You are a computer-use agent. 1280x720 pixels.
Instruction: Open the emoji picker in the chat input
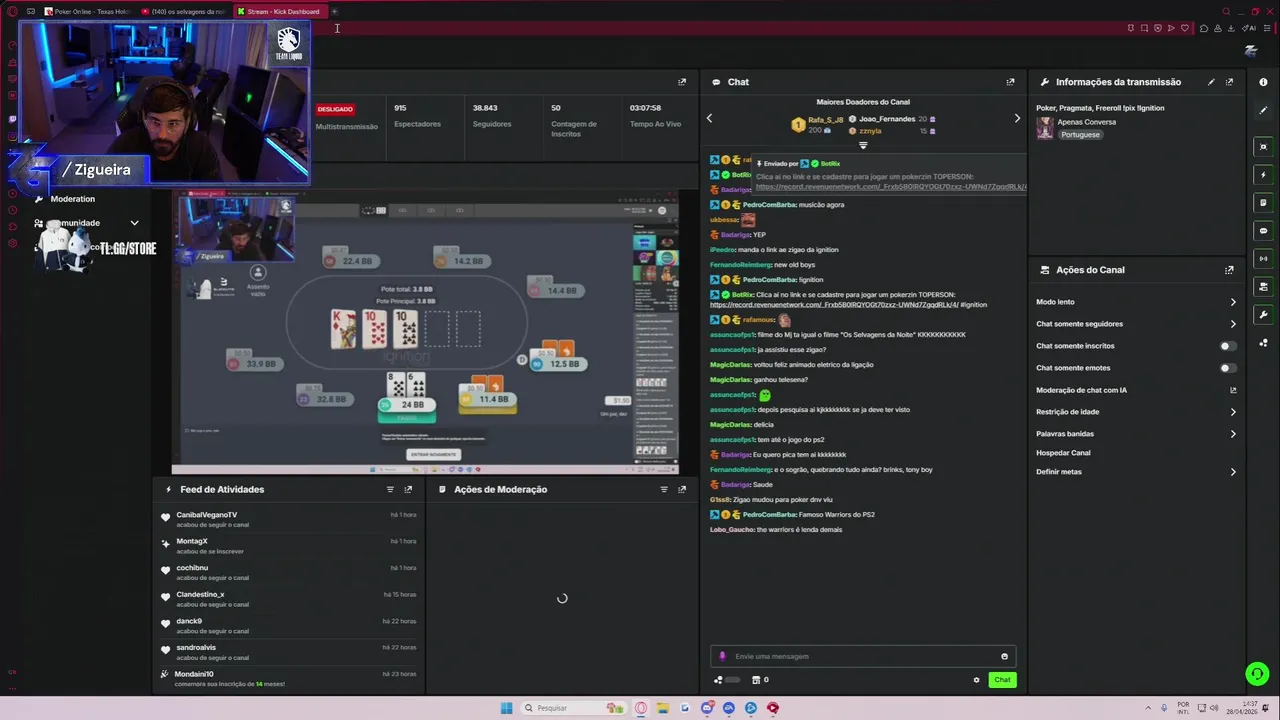[1004, 657]
